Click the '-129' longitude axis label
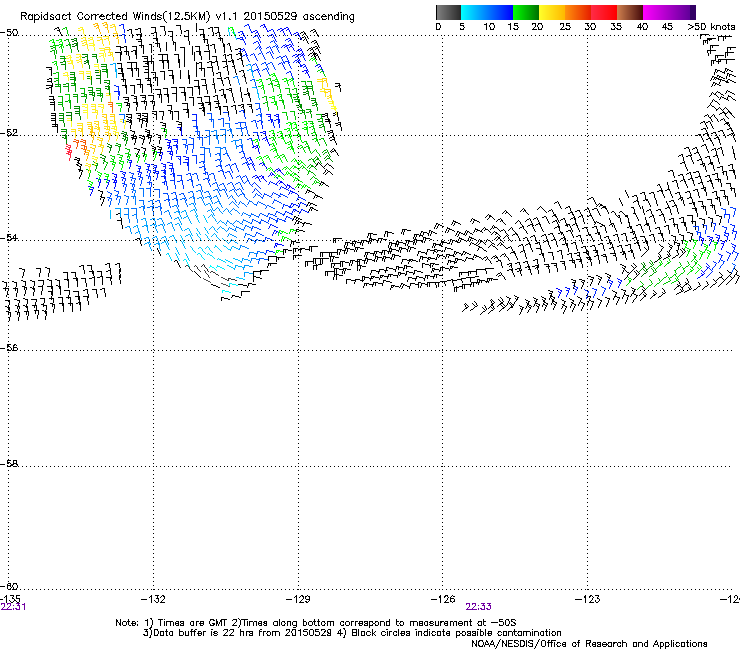Image resolution: width=740 pixels, height=650 pixels. tap(298, 599)
